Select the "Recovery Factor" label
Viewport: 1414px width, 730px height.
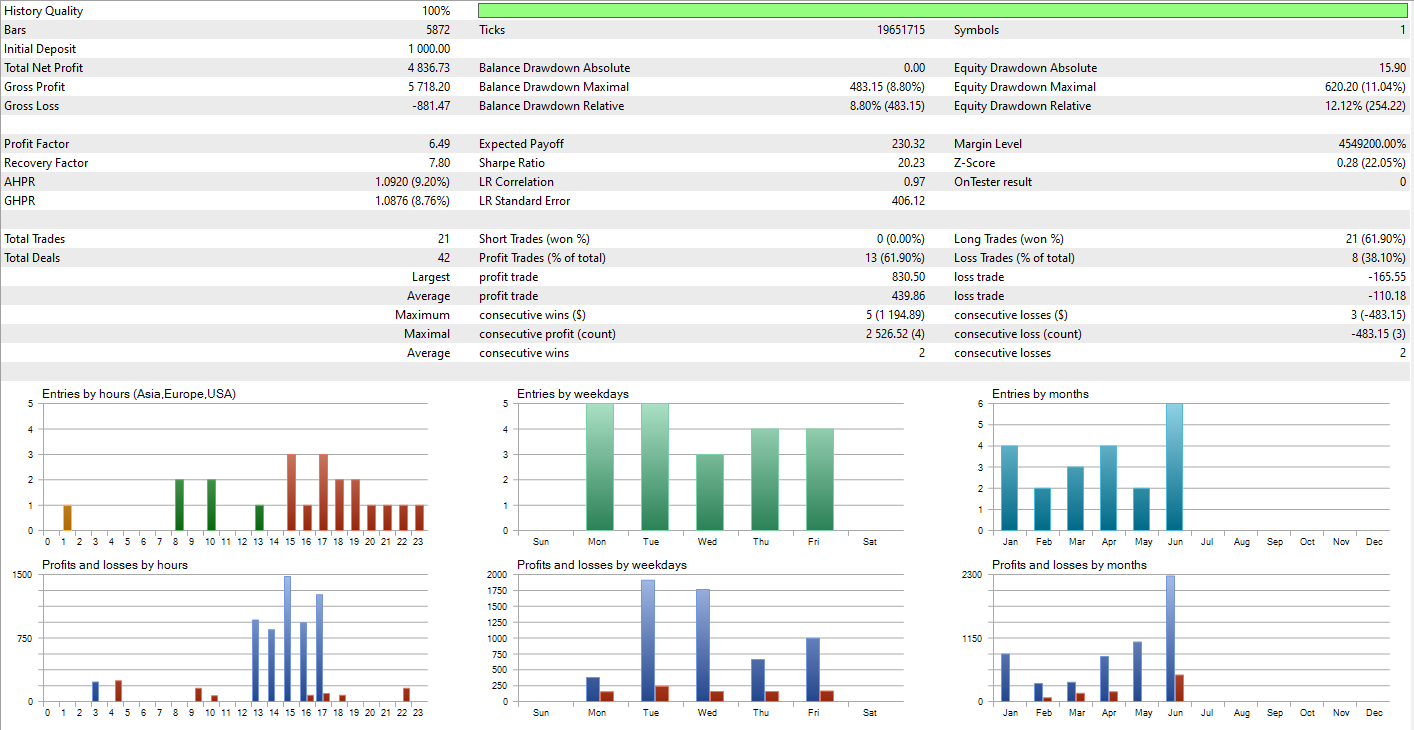click(46, 163)
